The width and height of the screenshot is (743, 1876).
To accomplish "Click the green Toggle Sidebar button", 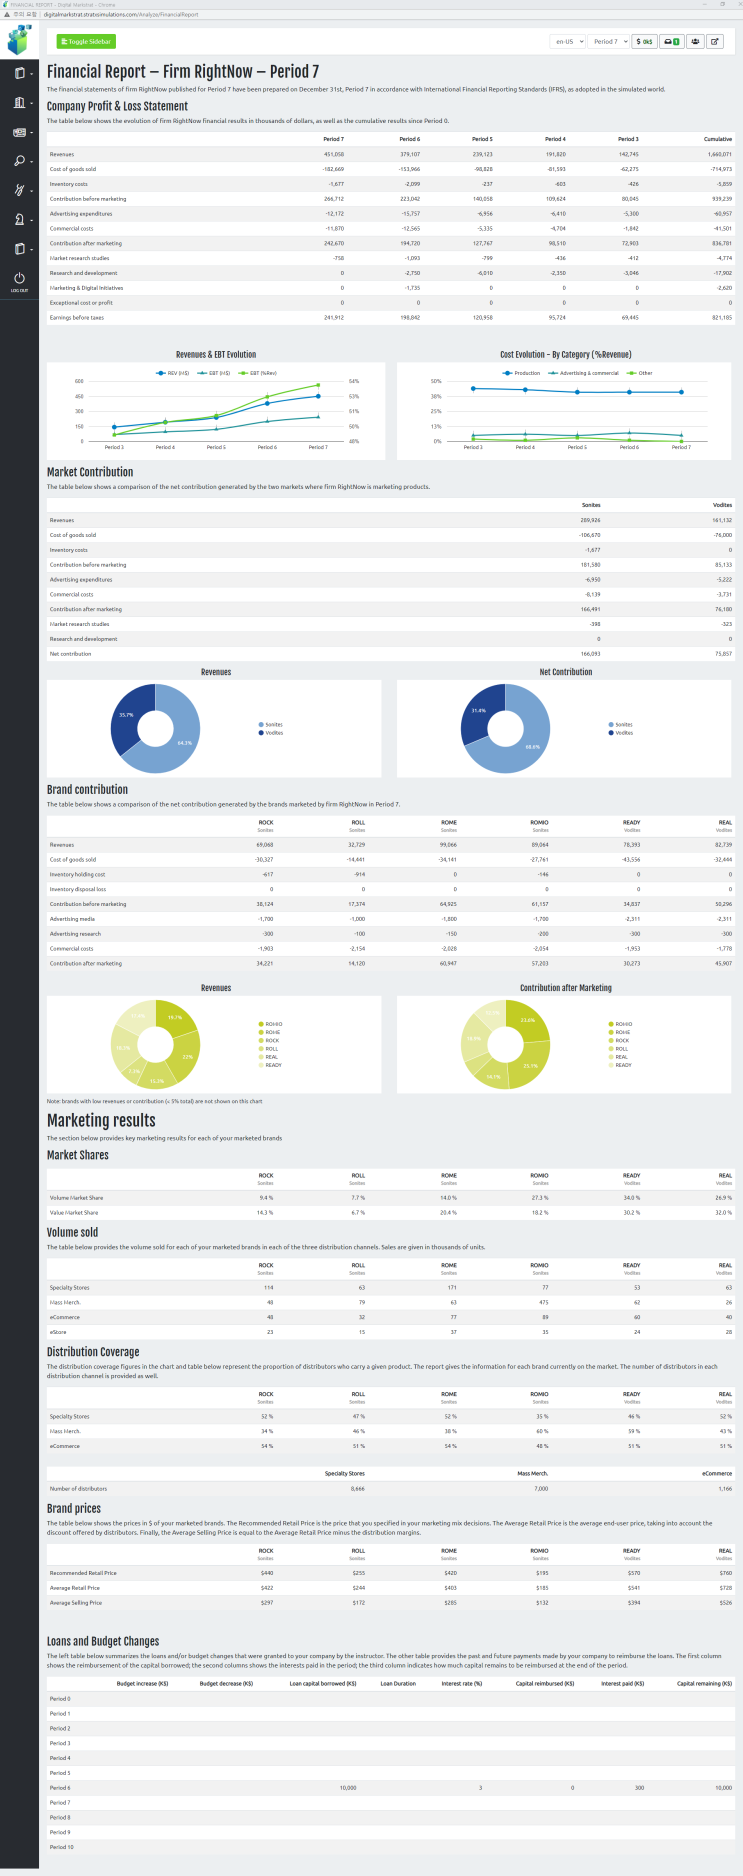I will click(x=86, y=42).
